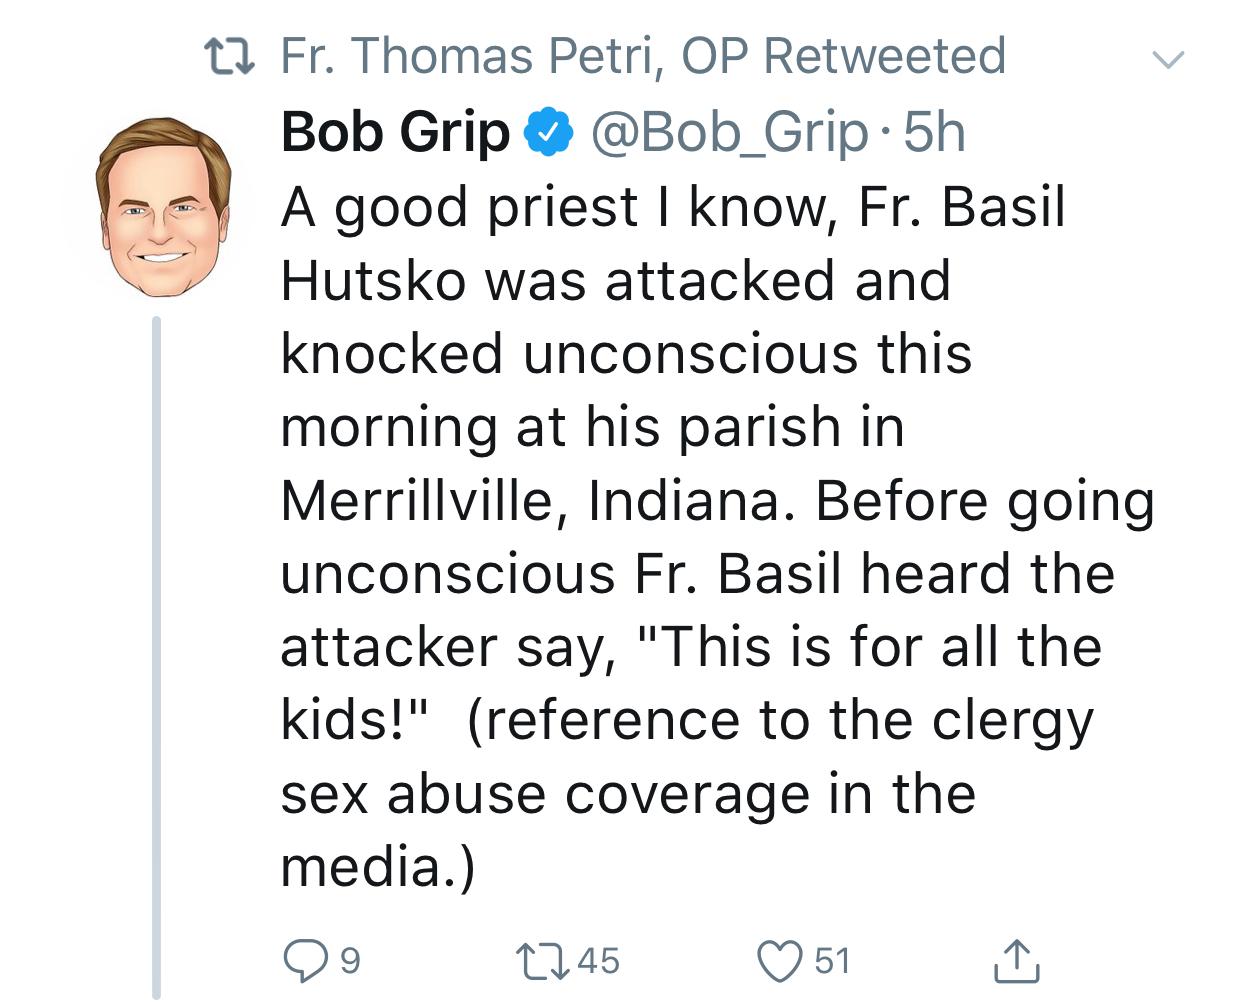View the 51 likes count
Image resolution: width=1233 pixels, height=1004 pixels.
(x=832, y=961)
